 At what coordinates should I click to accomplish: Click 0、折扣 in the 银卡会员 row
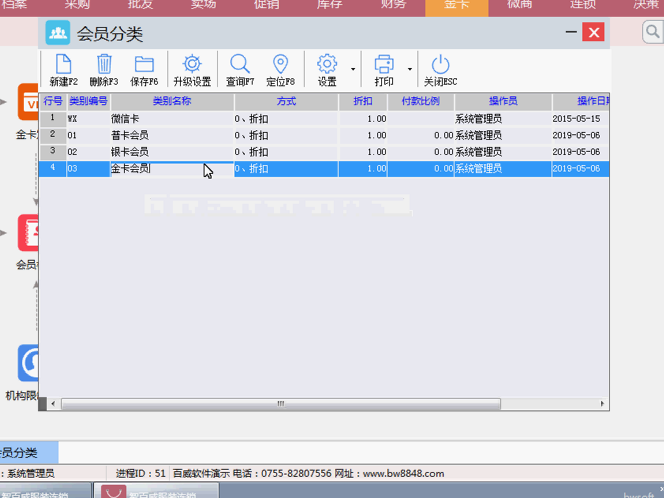pos(286,152)
